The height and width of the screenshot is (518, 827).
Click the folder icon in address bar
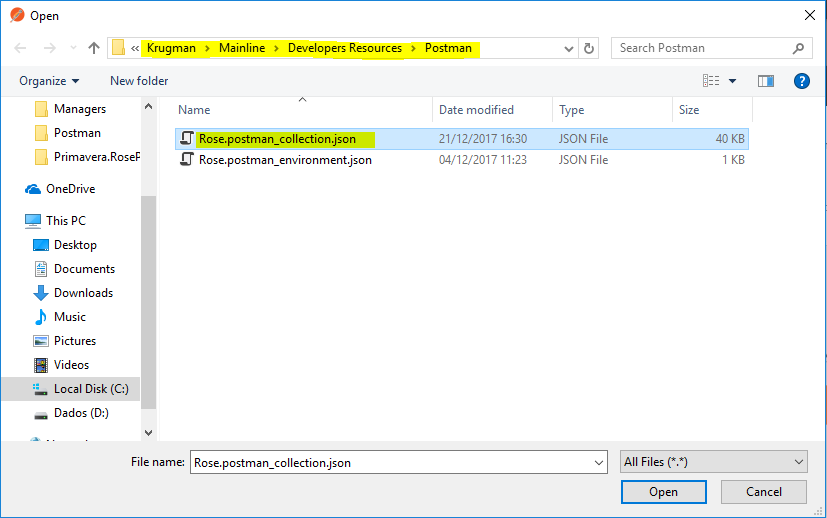119,48
